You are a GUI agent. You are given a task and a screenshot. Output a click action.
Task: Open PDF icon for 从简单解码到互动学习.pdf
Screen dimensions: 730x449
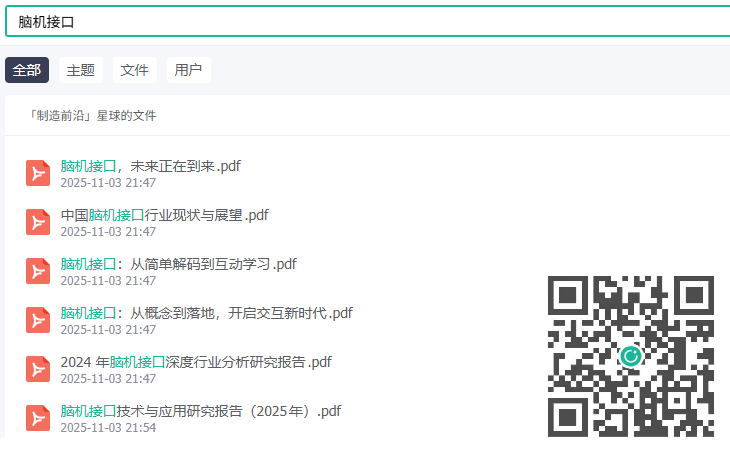coord(38,271)
